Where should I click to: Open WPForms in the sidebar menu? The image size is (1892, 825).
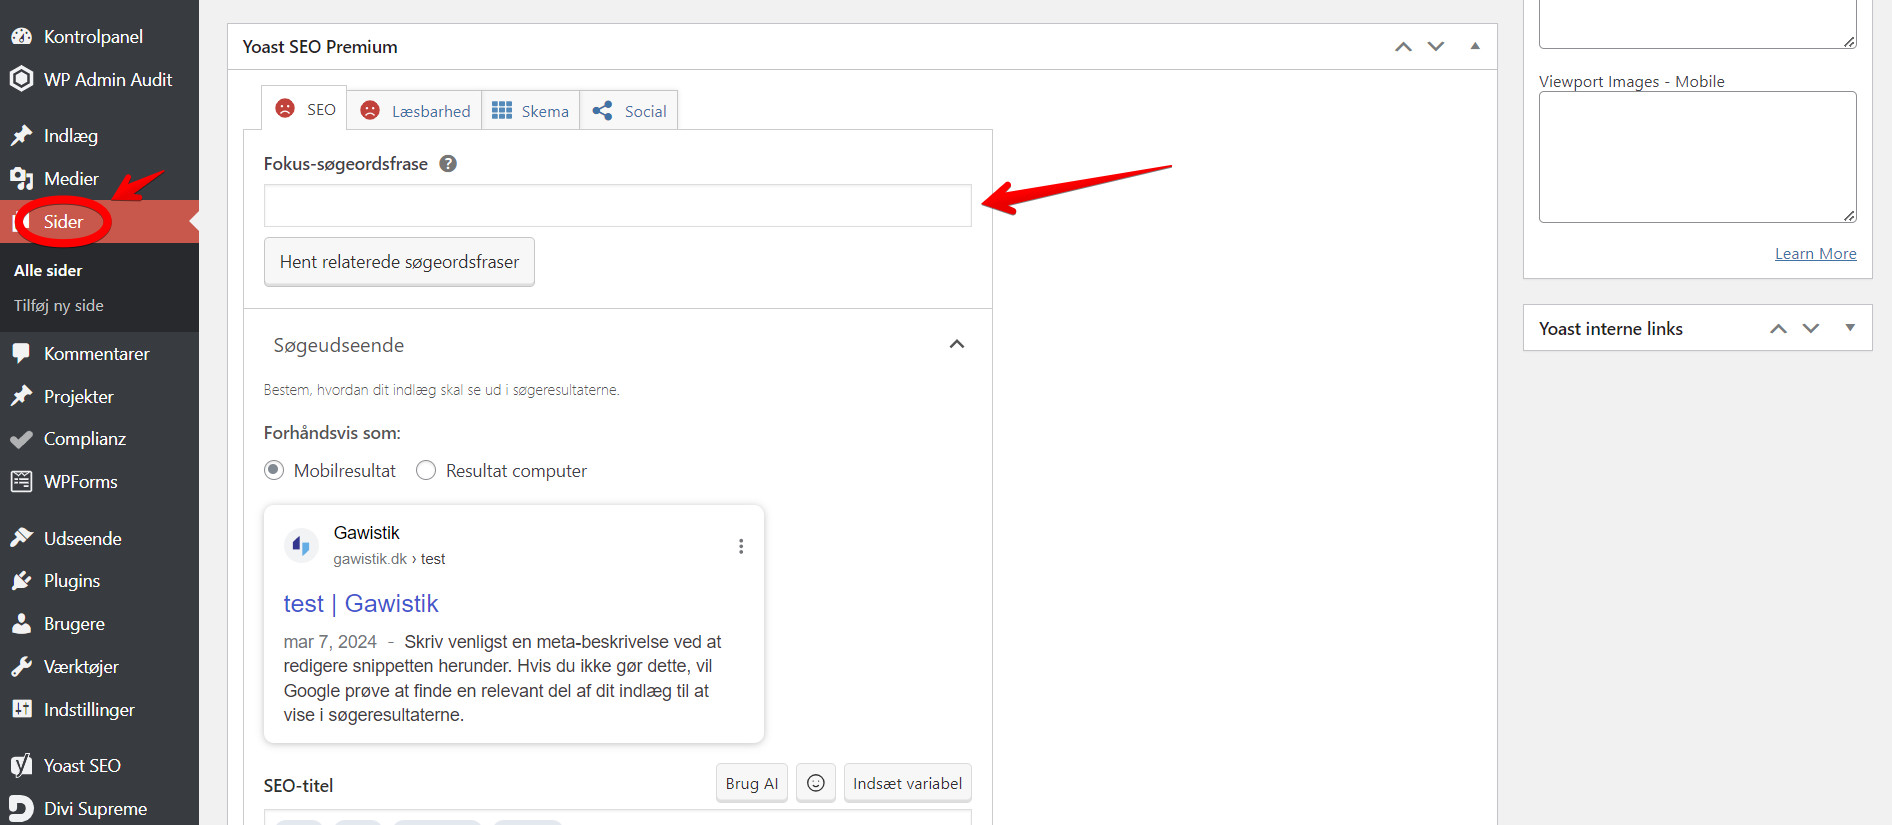80,482
